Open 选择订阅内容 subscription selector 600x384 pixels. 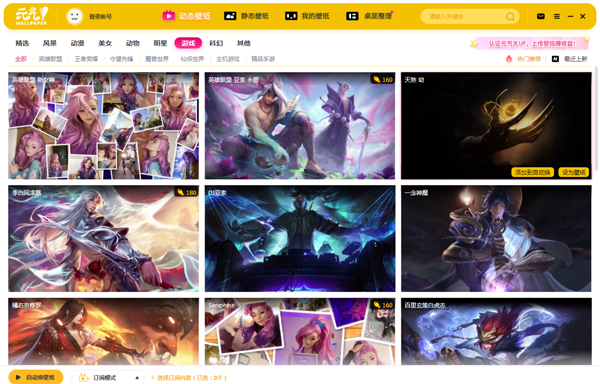pos(189,377)
